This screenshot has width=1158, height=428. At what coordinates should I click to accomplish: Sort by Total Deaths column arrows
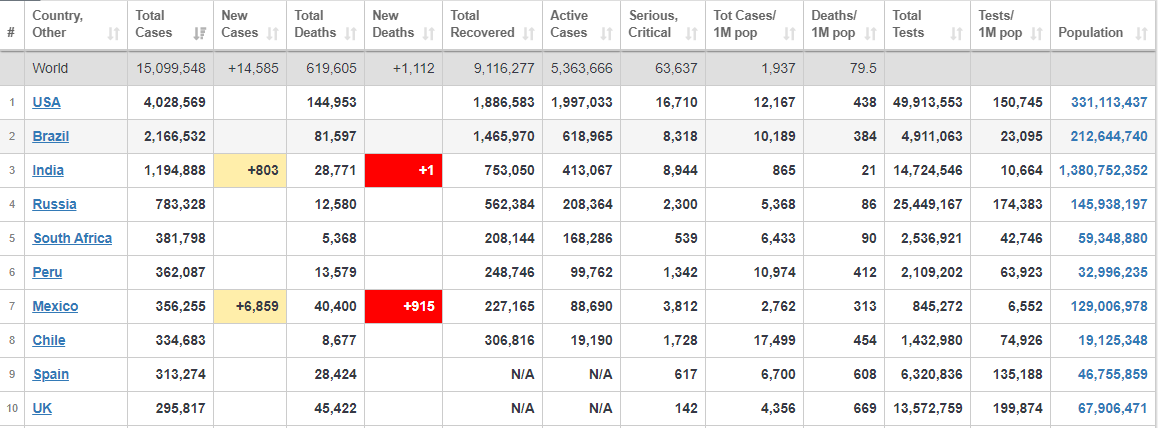coord(351,33)
